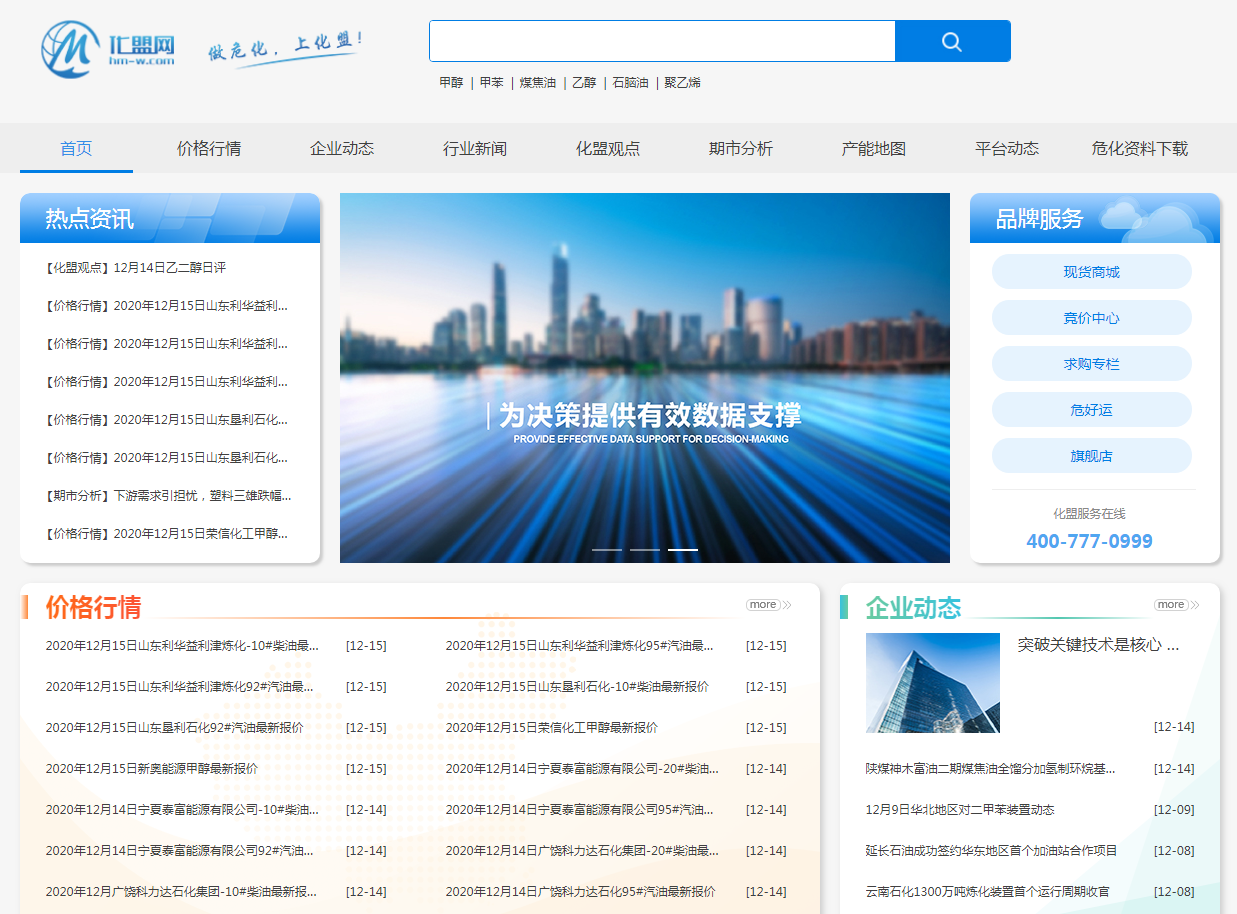1237x914 pixels.
Task: Click the 甲醇 hot keyword link
Action: [451, 82]
